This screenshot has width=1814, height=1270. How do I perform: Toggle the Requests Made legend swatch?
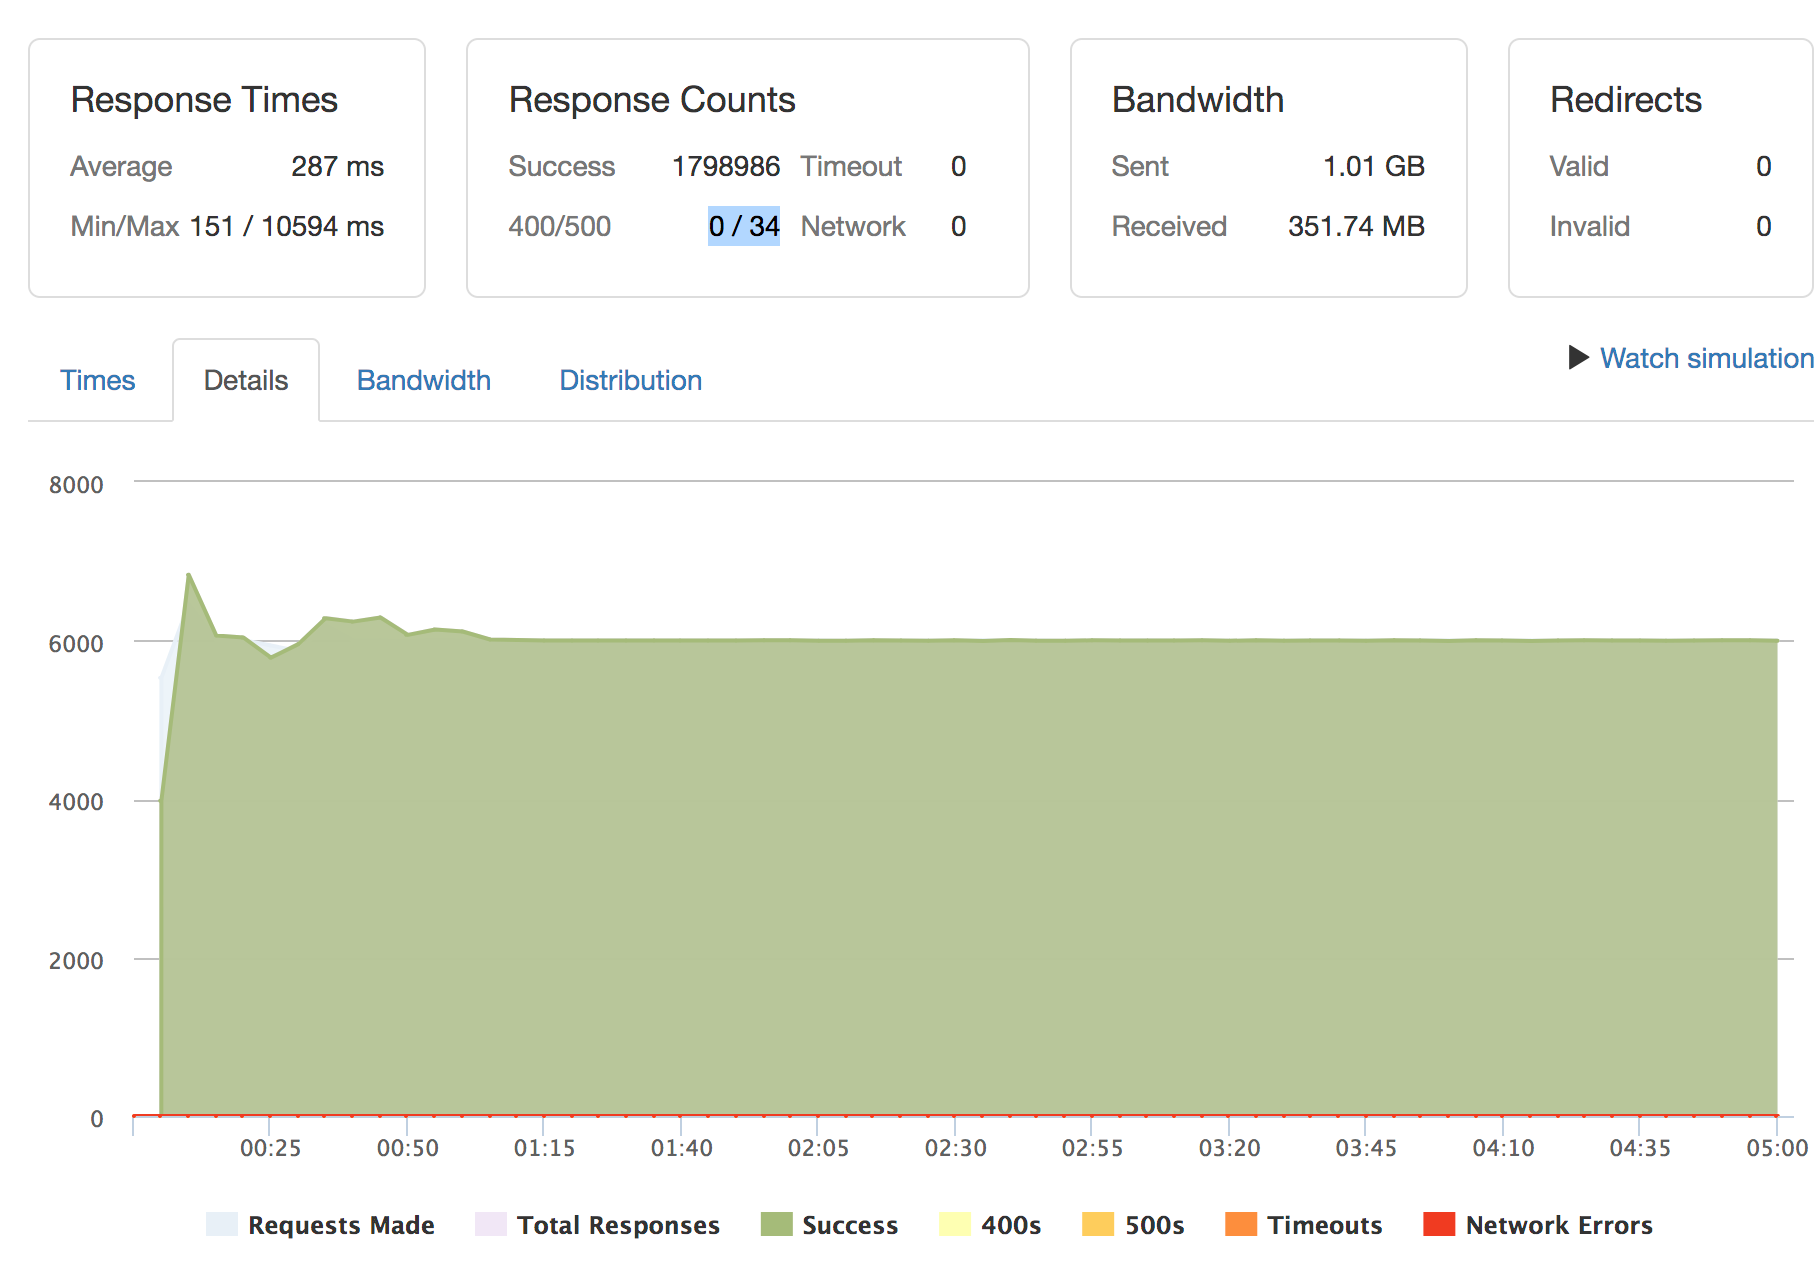click(x=221, y=1224)
